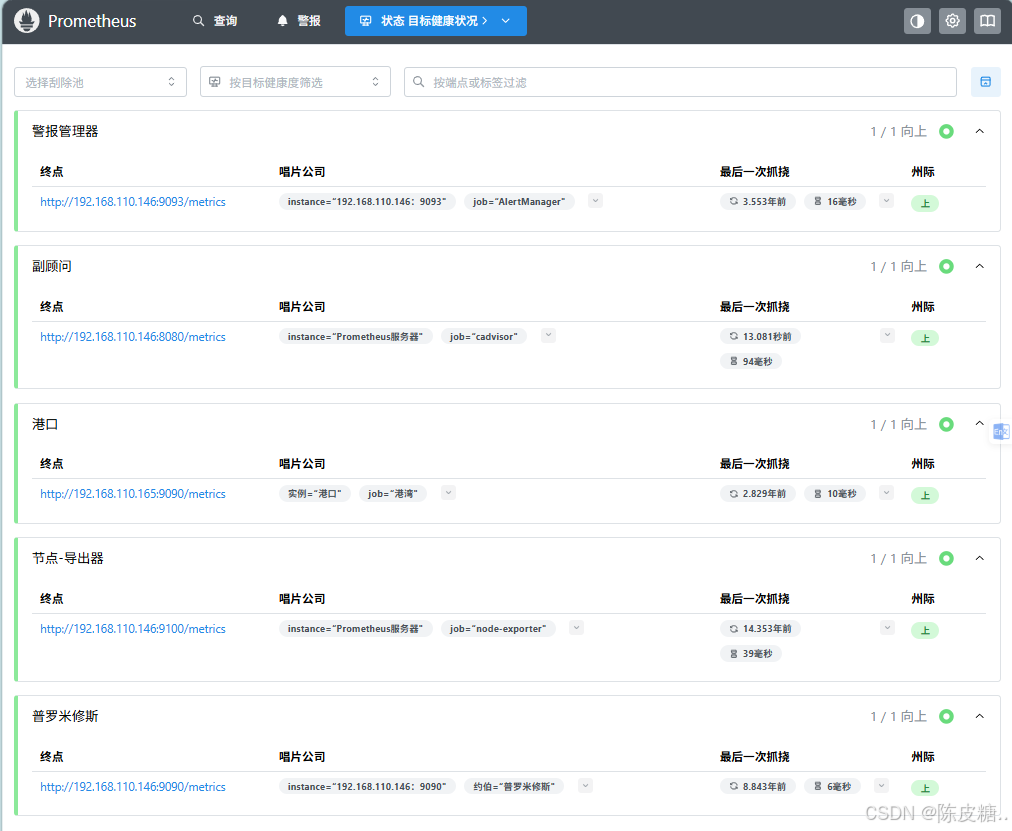Open link http://192.168.110.146:9093/metrics
Screen dimensions: 1012x831
point(133,202)
